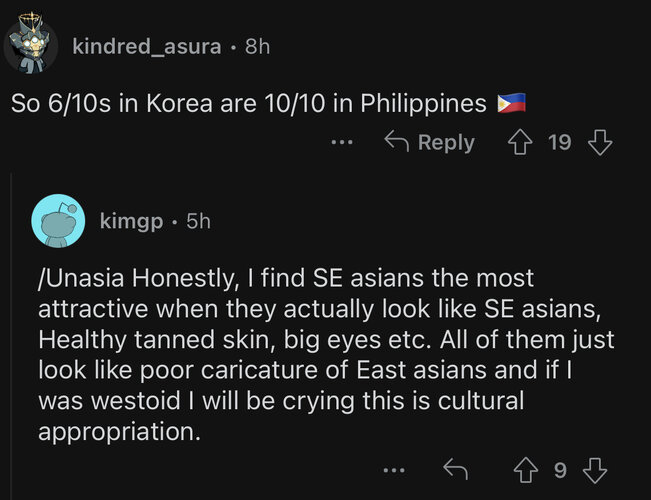The height and width of the screenshot is (500, 651).
Task: Open kindred_asura's avatar image
Action: click(31, 44)
